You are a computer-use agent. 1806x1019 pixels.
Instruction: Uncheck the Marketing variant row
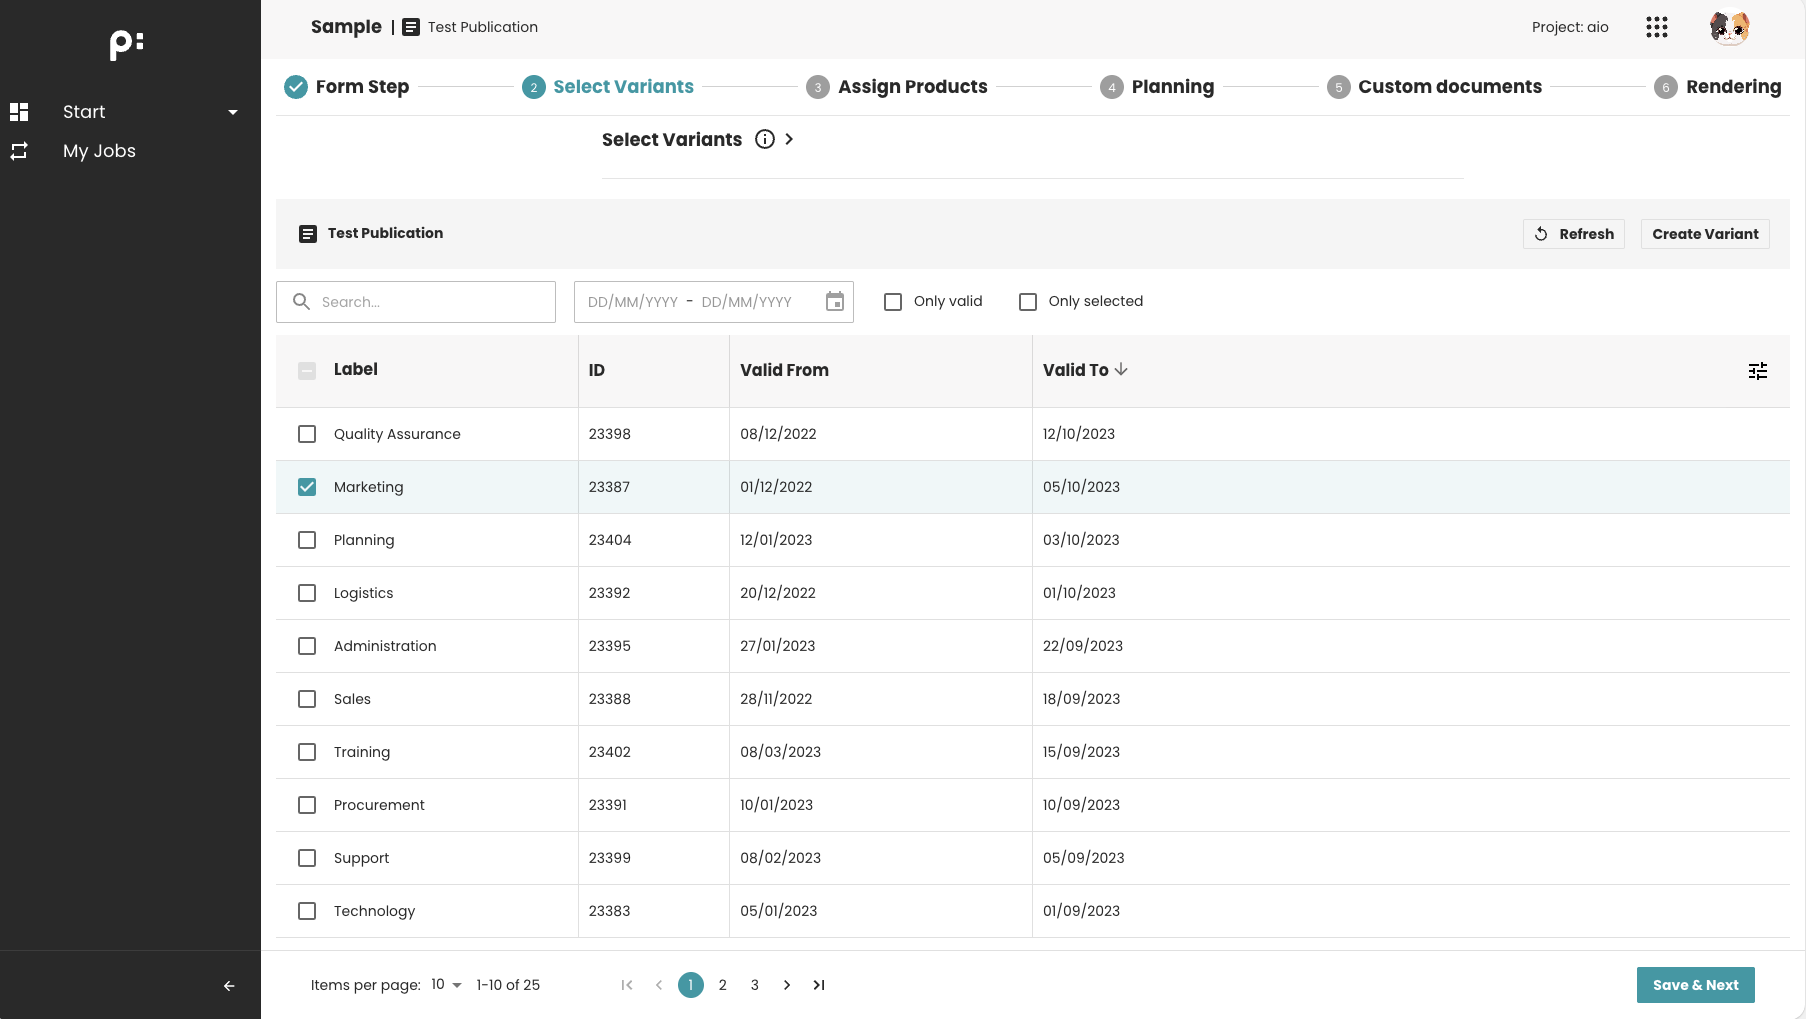click(307, 487)
